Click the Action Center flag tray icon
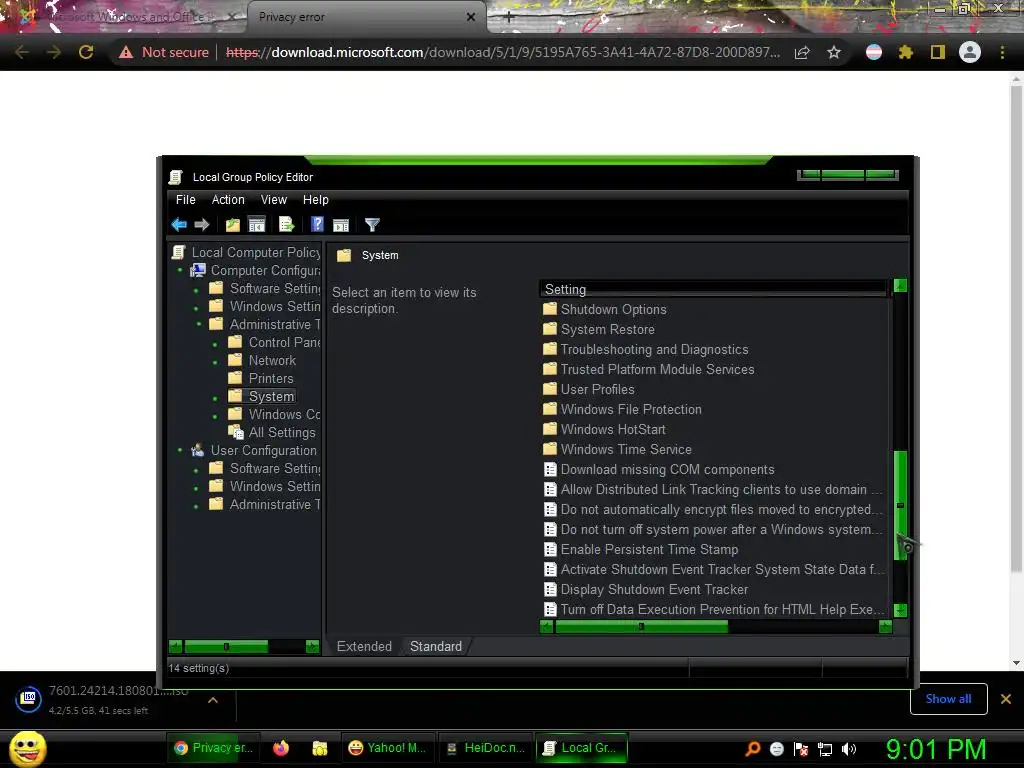The height and width of the screenshot is (768, 1024). [801, 749]
